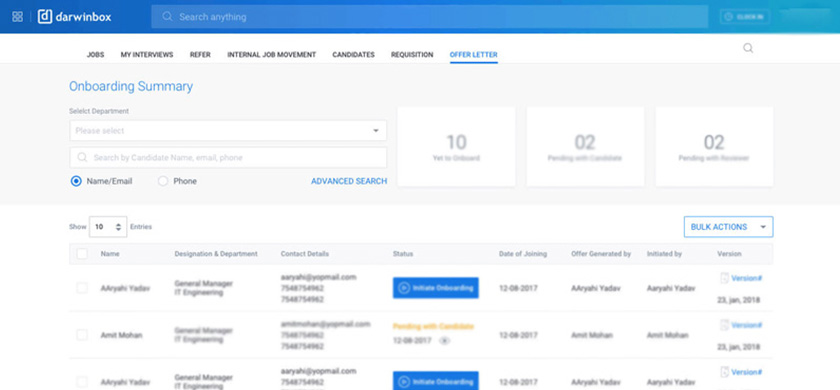Click the Version column header
Image resolution: width=840 pixels, height=390 pixels.
[729, 254]
